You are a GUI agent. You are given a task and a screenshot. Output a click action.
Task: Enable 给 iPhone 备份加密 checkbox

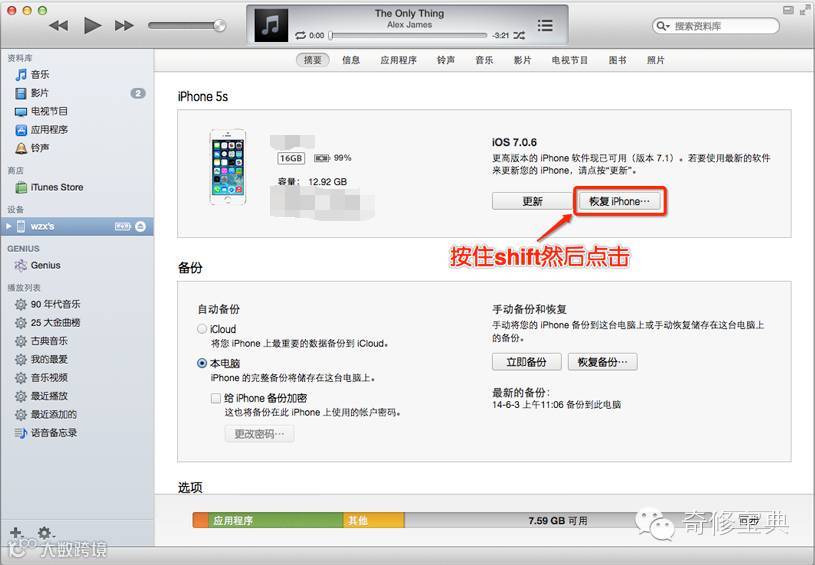pyautogui.click(x=216, y=398)
